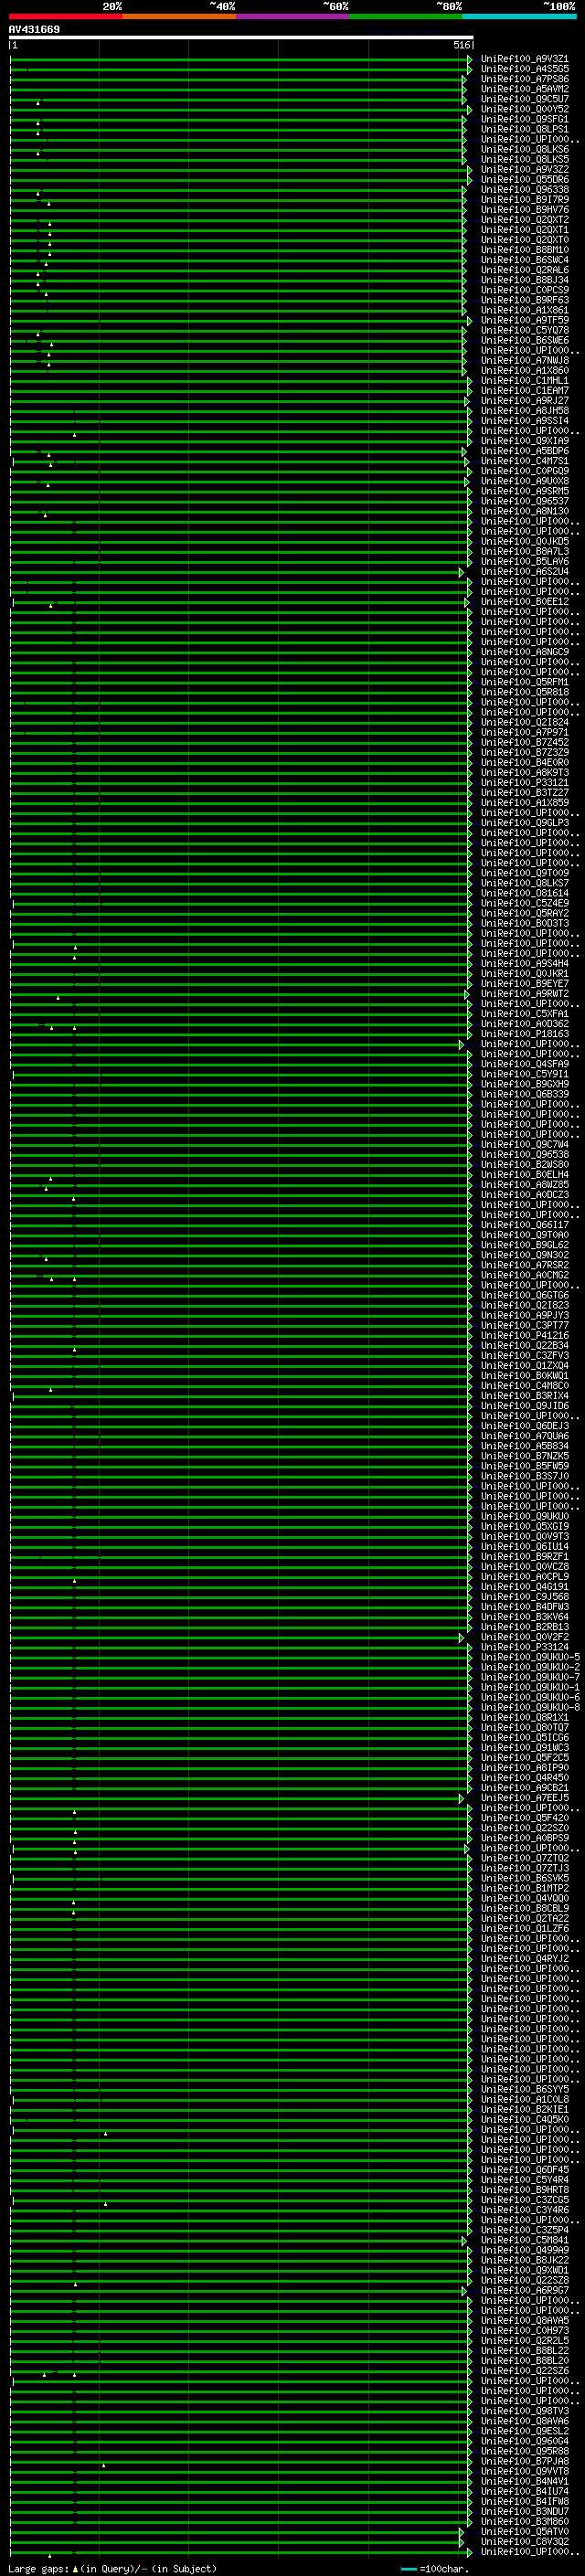Open the UniRef100_A9TF59 hit

(x=525, y=321)
